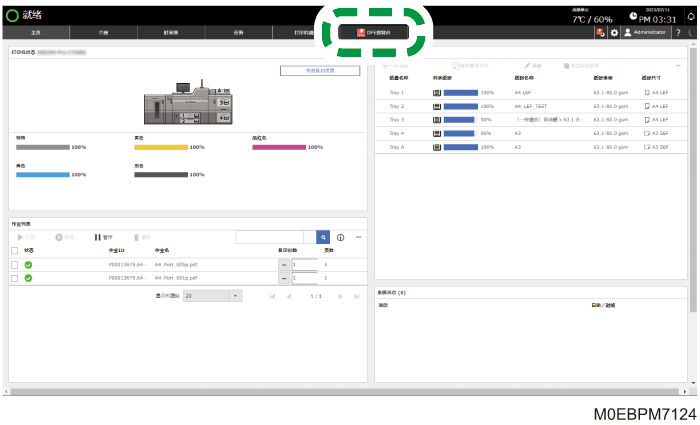The width and height of the screenshot is (700, 425).
Task: Open the Administrator user menu
Action: pyautogui.click(x=646, y=32)
